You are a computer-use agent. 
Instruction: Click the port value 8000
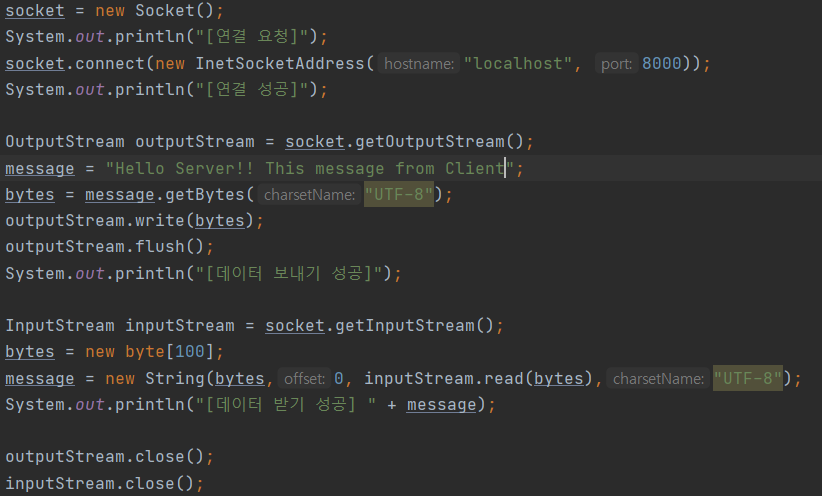662,63
